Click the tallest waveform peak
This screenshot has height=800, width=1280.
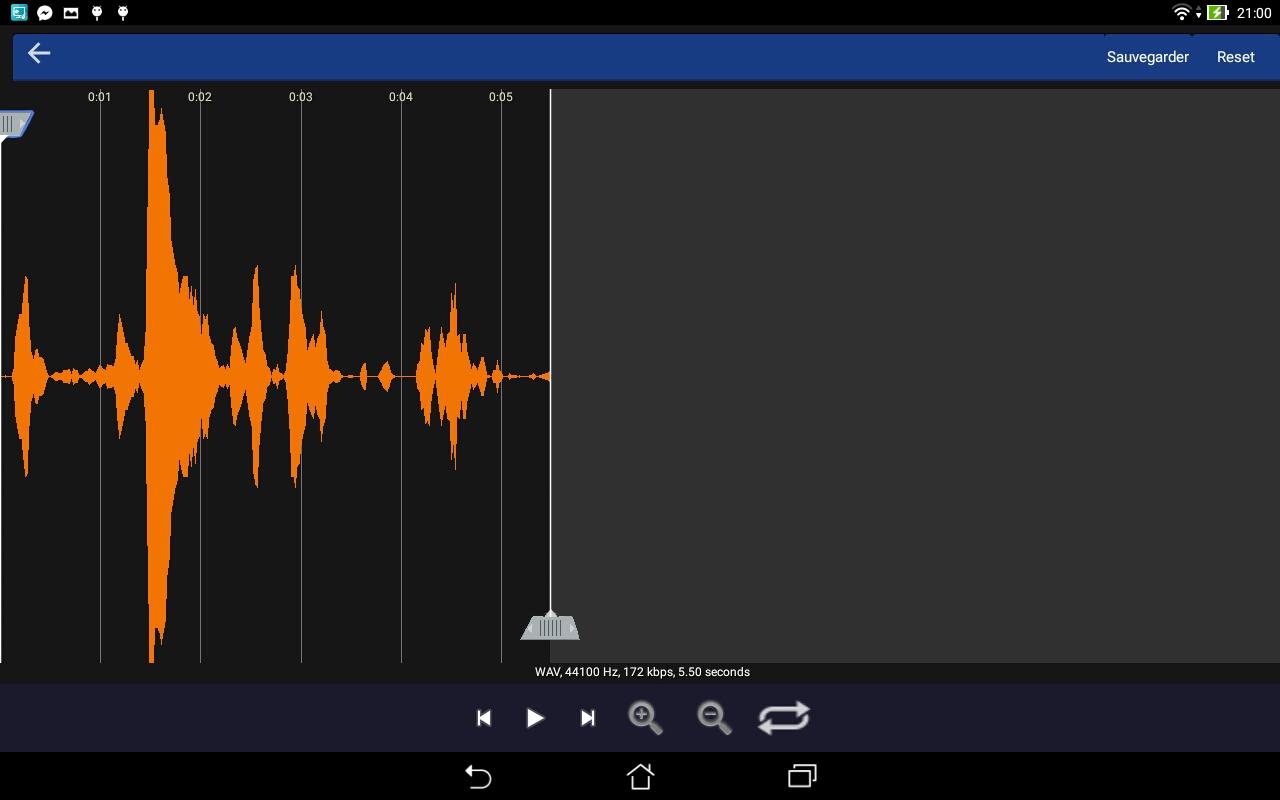click(152, 376)
